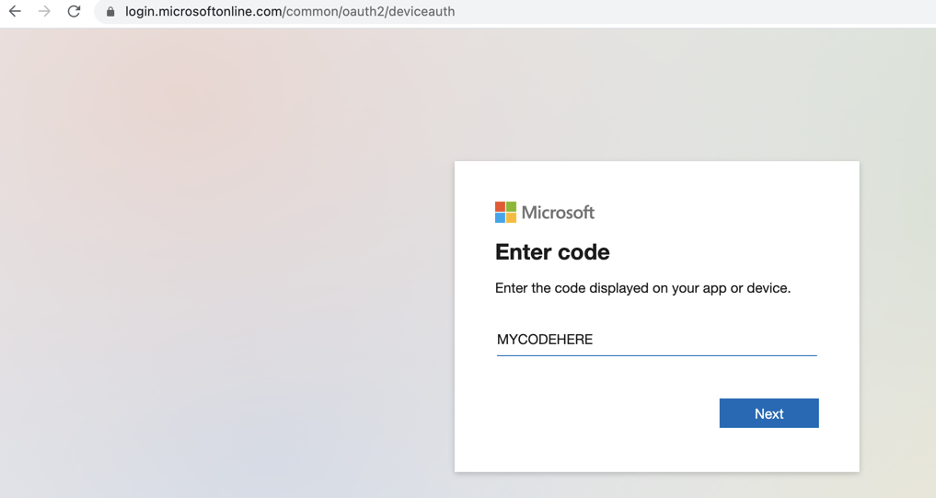This screenshot has height=498, width=936.
Task: Click the yellow square of Microsoft logo
Action: [511, 218]
